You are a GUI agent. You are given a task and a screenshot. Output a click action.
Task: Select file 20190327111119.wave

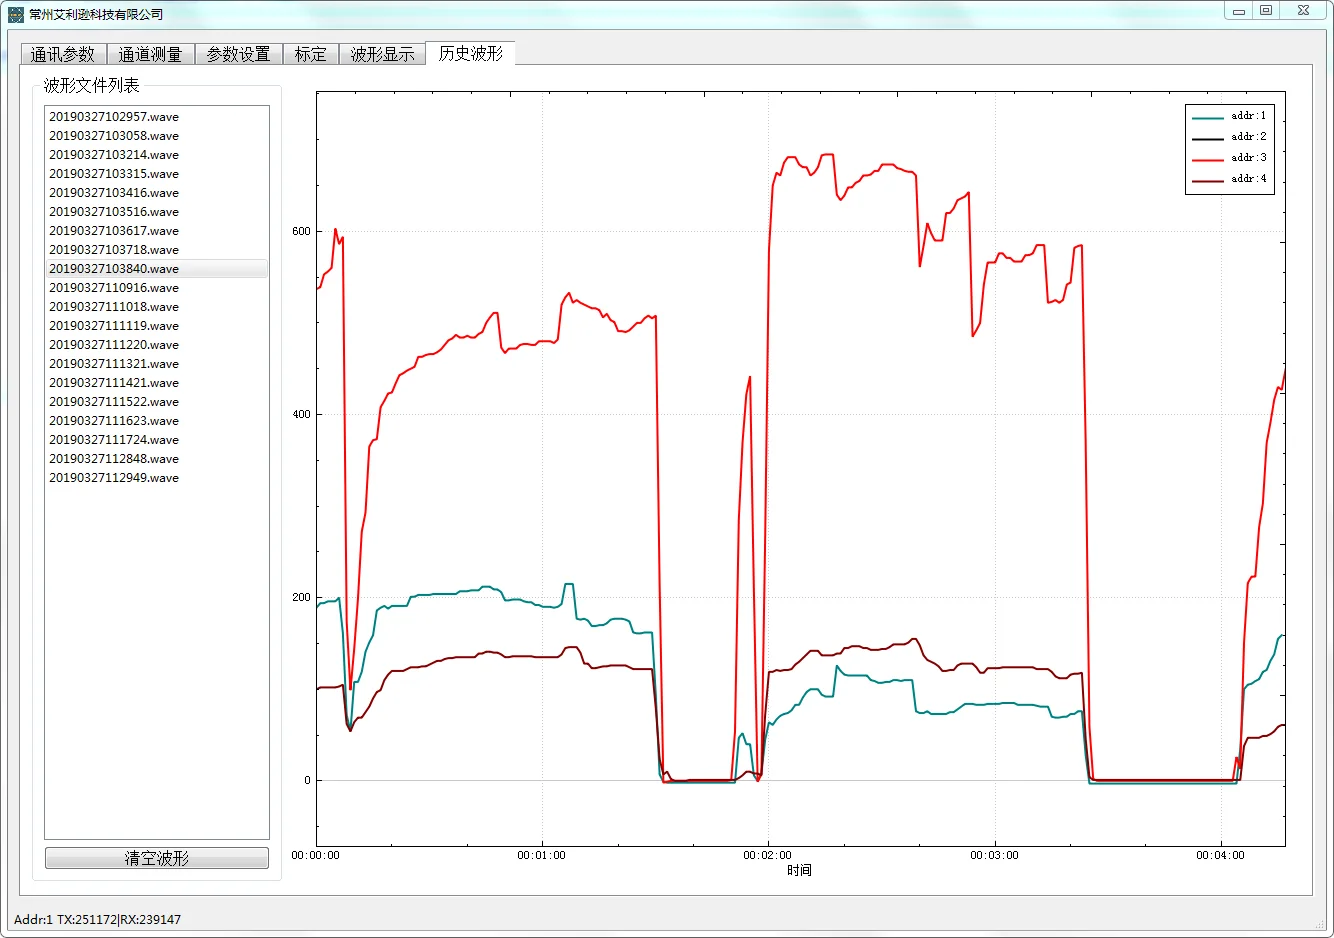pyautogui.click(x=157, y=326)
